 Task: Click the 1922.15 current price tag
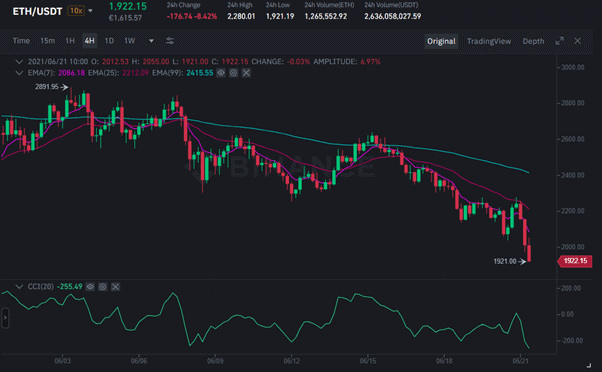(x=575, y=261)
